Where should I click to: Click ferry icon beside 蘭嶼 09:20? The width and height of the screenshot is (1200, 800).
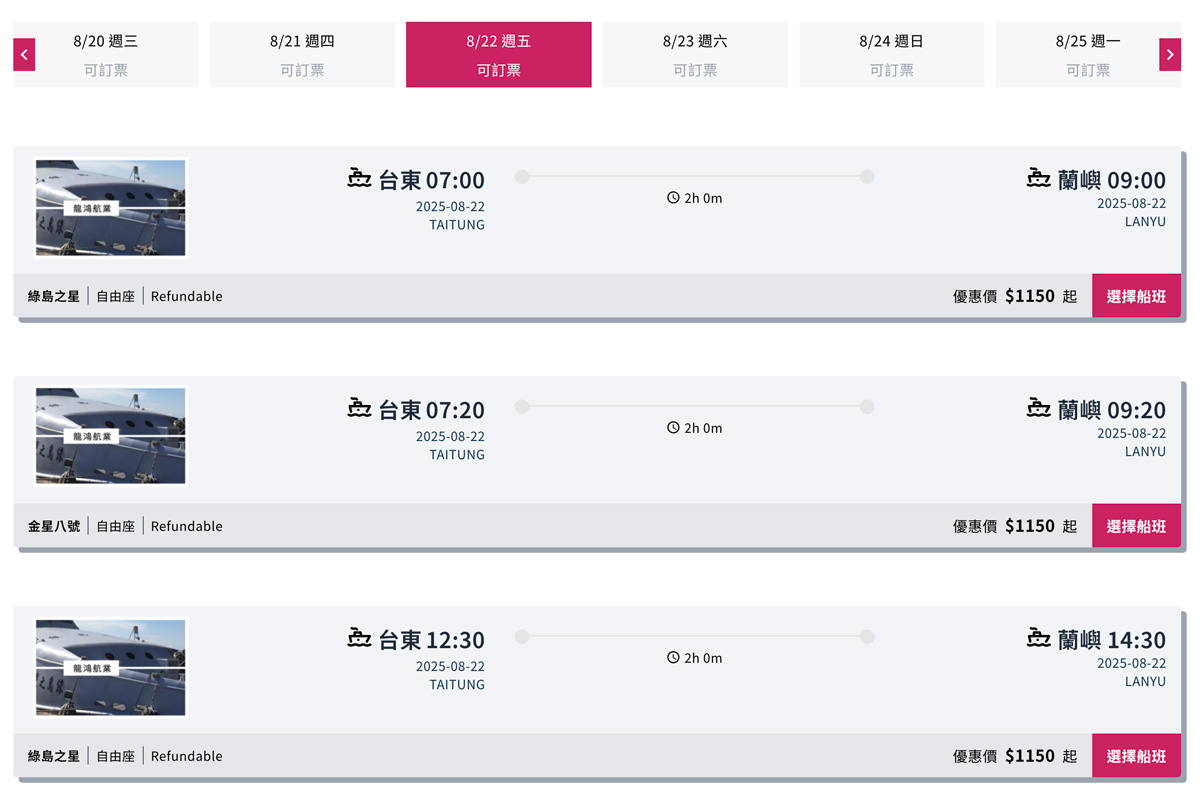coord(1039,407)
